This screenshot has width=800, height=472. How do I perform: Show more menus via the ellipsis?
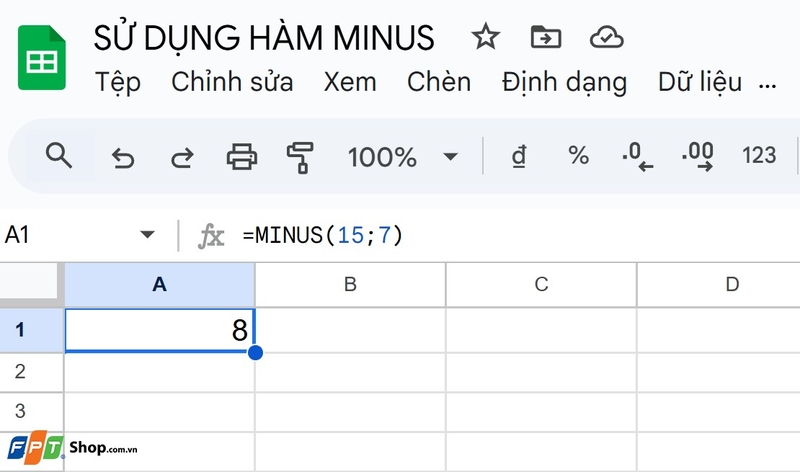767,87
